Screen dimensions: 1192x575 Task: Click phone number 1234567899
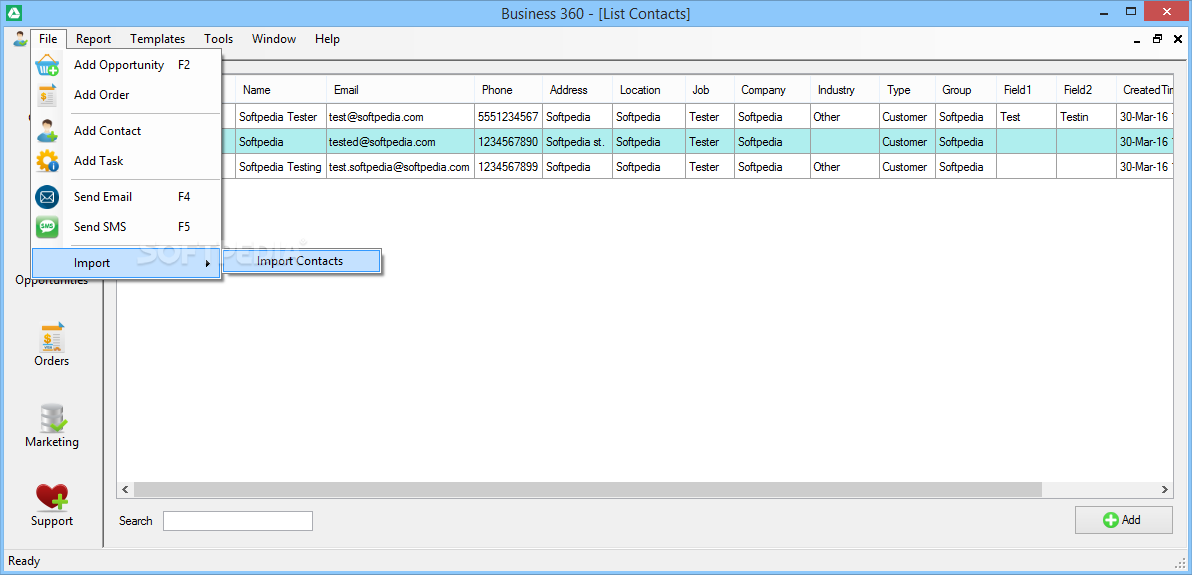click(509, 167)
